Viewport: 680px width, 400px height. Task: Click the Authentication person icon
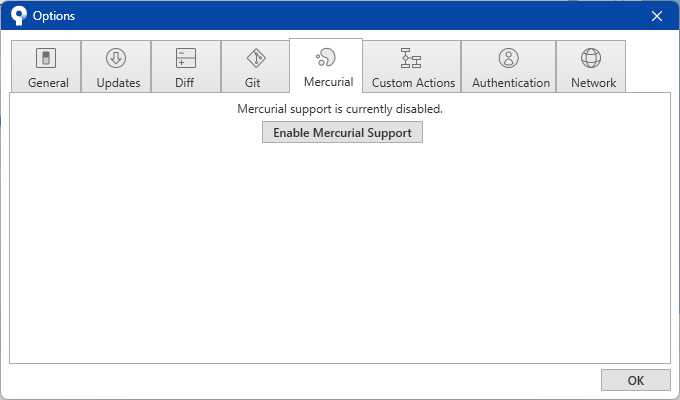pyautogui.click(x=509, y=58)
